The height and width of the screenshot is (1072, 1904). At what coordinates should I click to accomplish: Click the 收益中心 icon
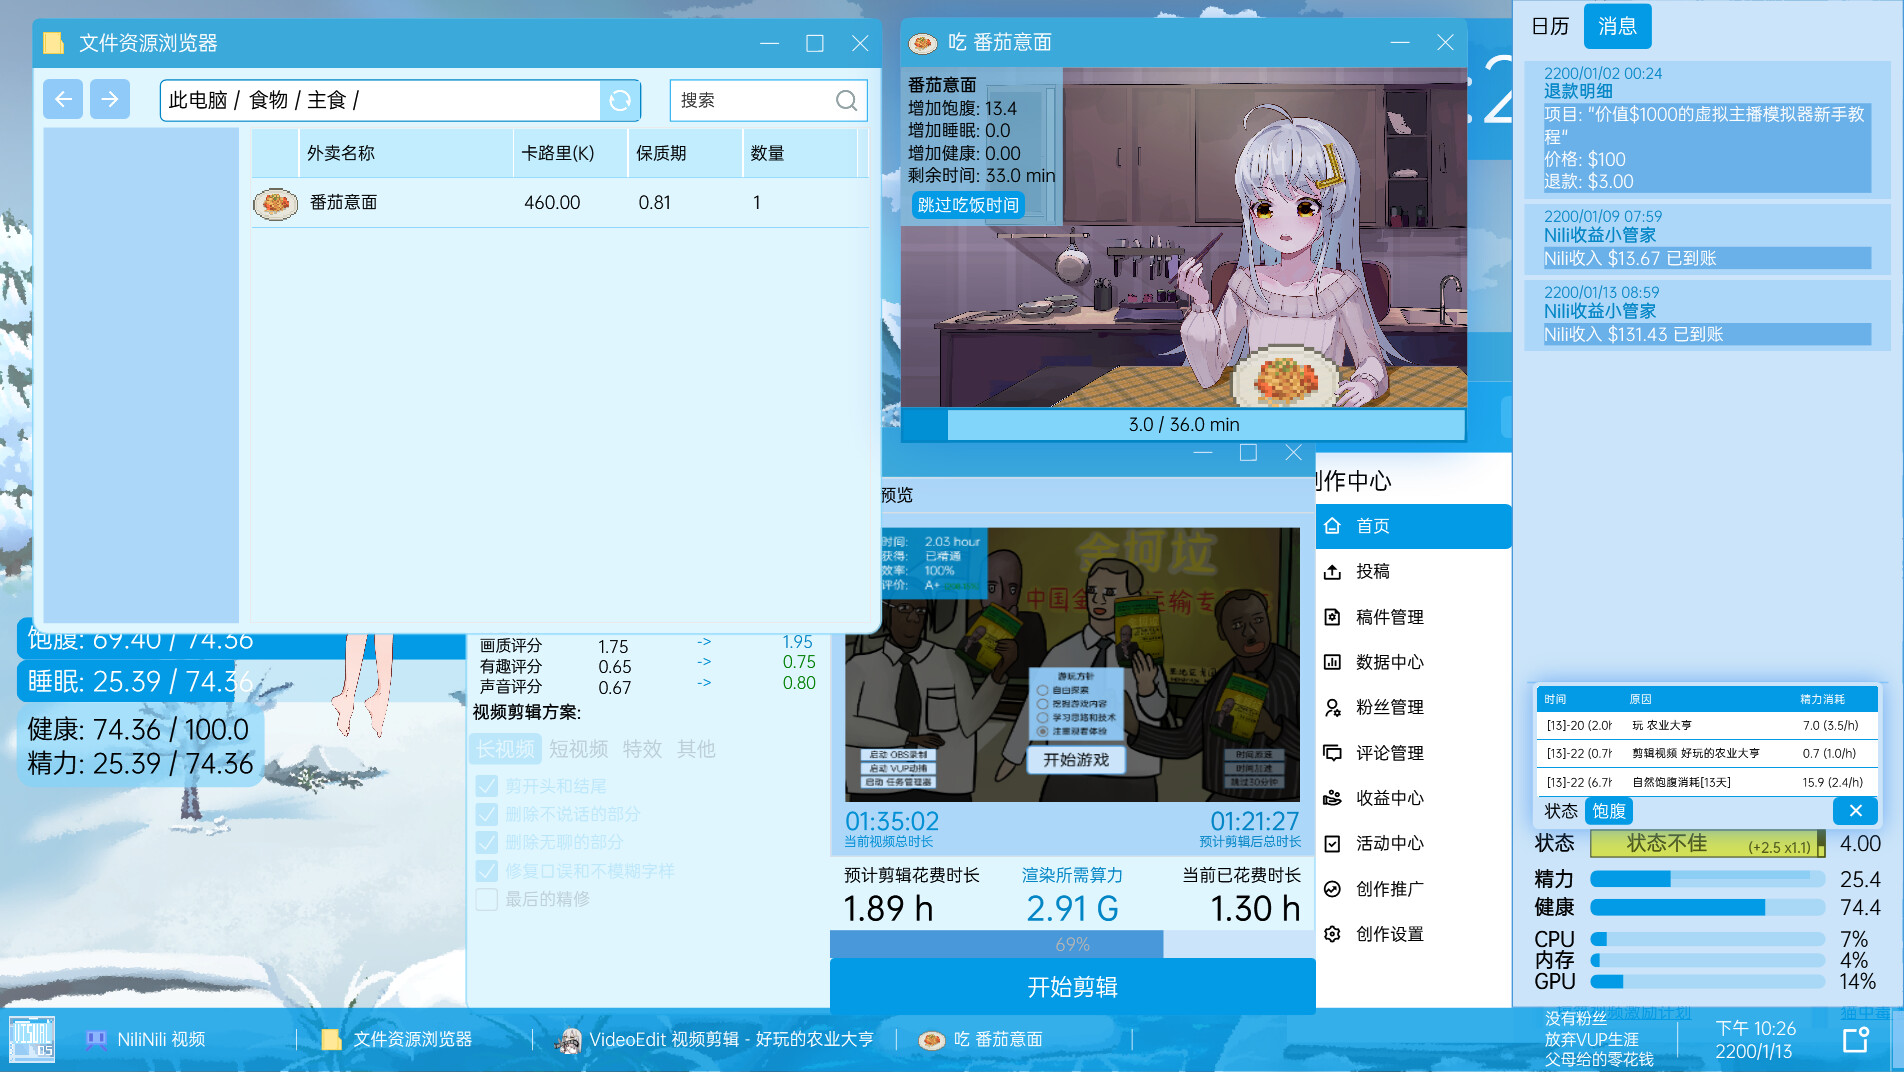pos(1334,798)
